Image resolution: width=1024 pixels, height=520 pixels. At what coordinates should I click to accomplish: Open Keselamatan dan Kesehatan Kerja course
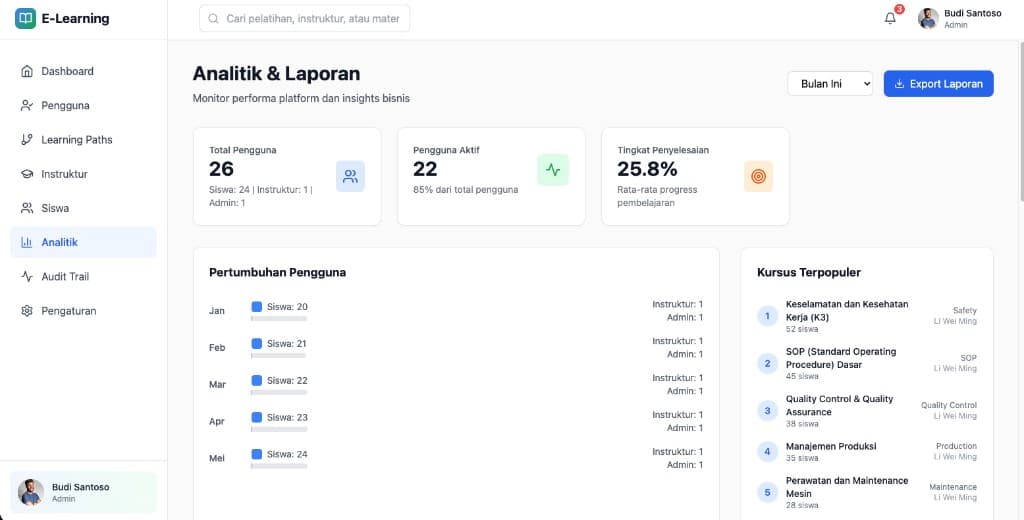[x=846, y=310]
